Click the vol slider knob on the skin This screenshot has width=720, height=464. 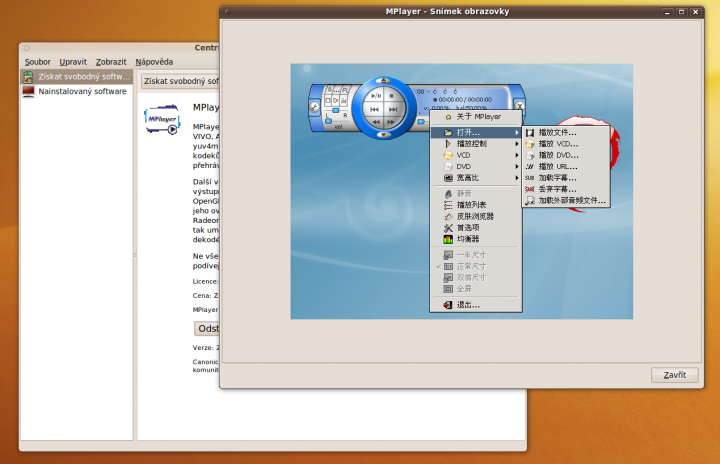pyautogui.click(x=328, y=121)
